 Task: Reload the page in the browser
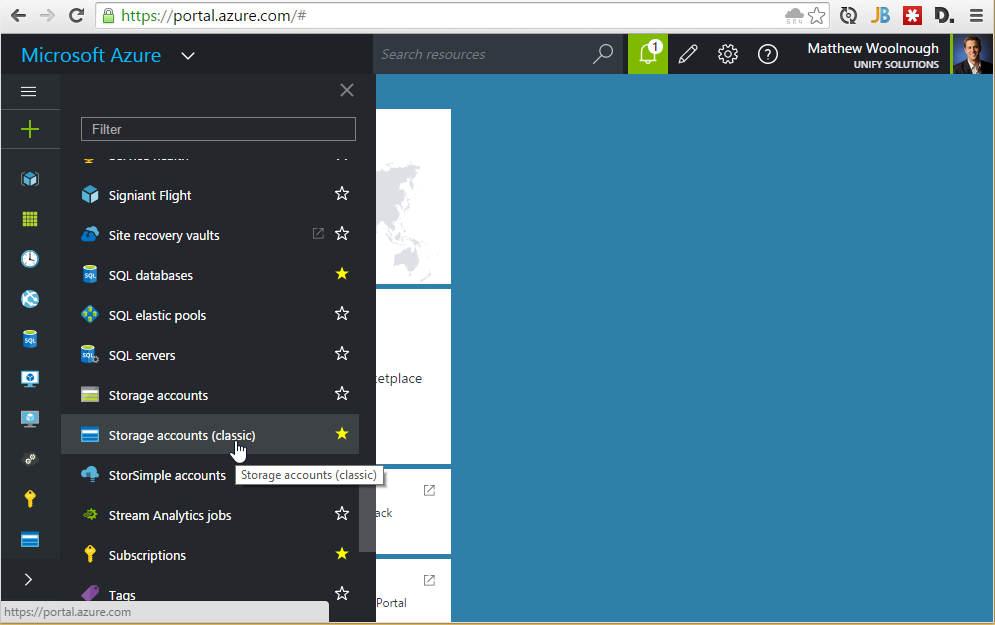pos(77,15)
